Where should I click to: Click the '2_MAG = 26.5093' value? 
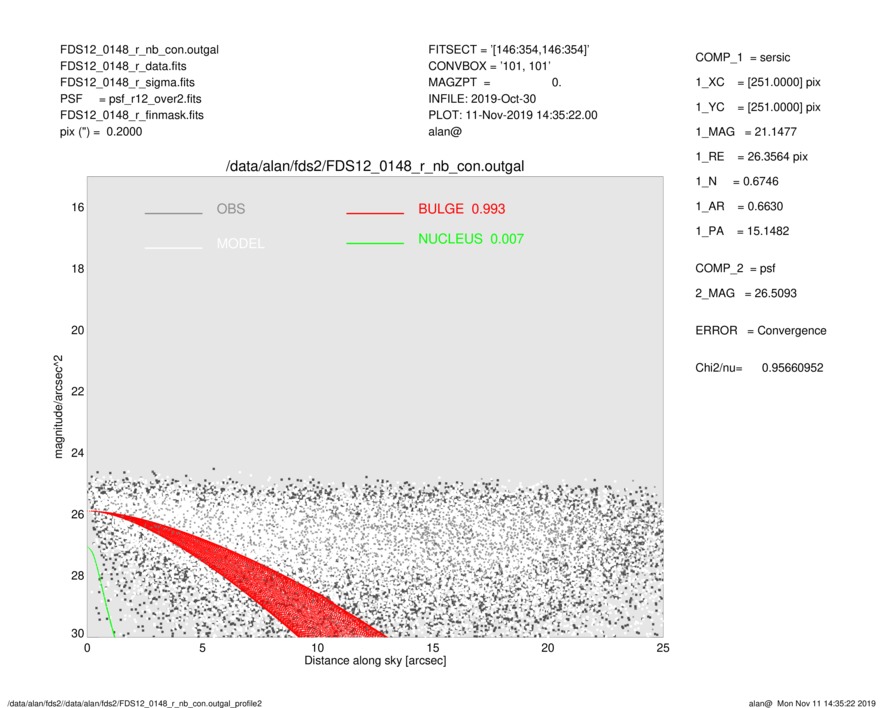[x=746, y=294]
